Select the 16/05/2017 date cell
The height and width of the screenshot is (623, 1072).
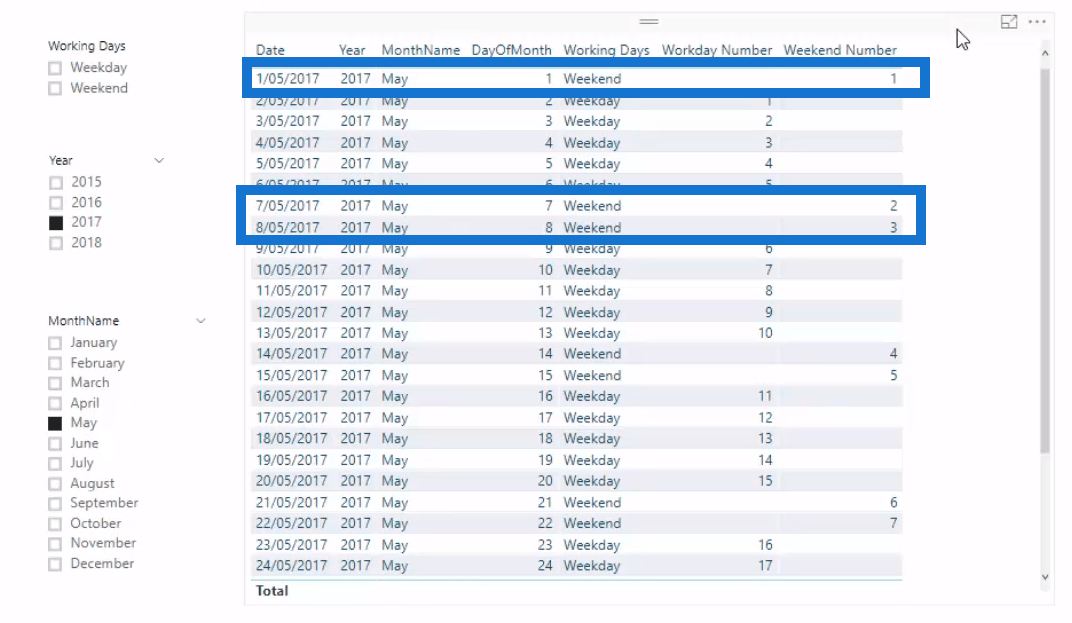click(x=291, y=396)
